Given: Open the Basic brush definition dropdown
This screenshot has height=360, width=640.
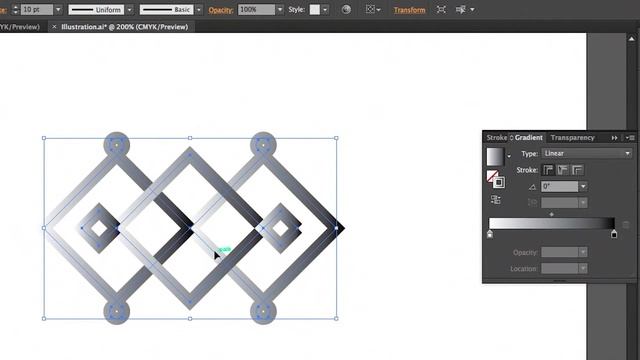Looking at the screenshot, I should (x=199, y=9).
